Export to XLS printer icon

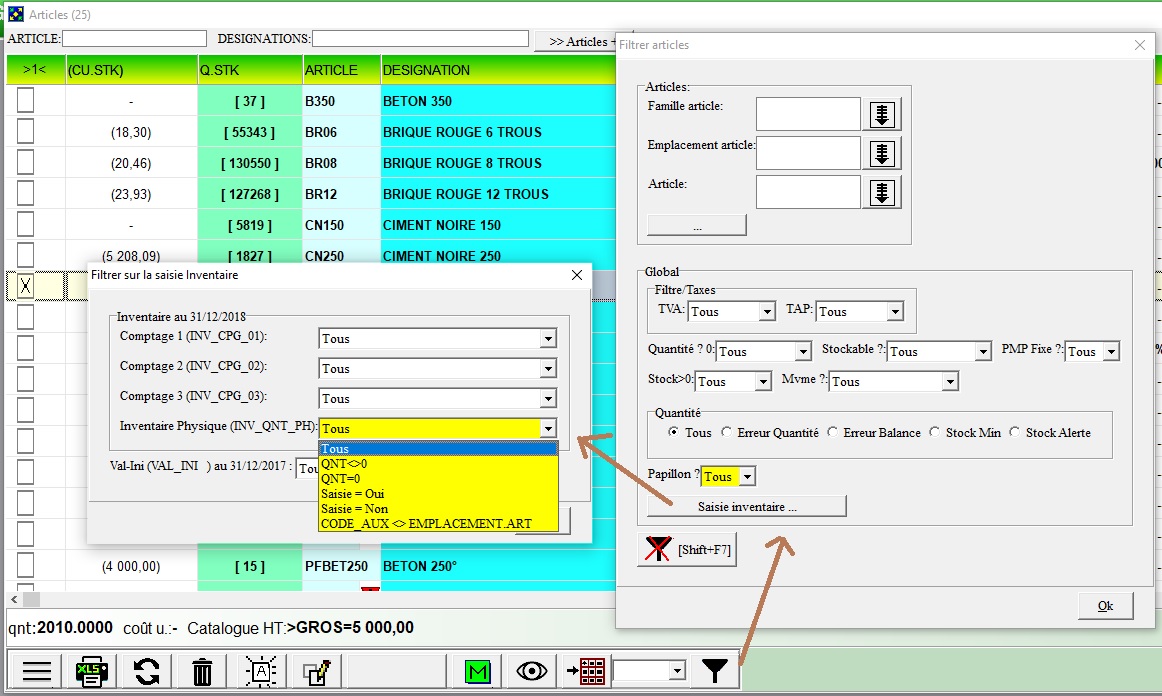point(92,672)
